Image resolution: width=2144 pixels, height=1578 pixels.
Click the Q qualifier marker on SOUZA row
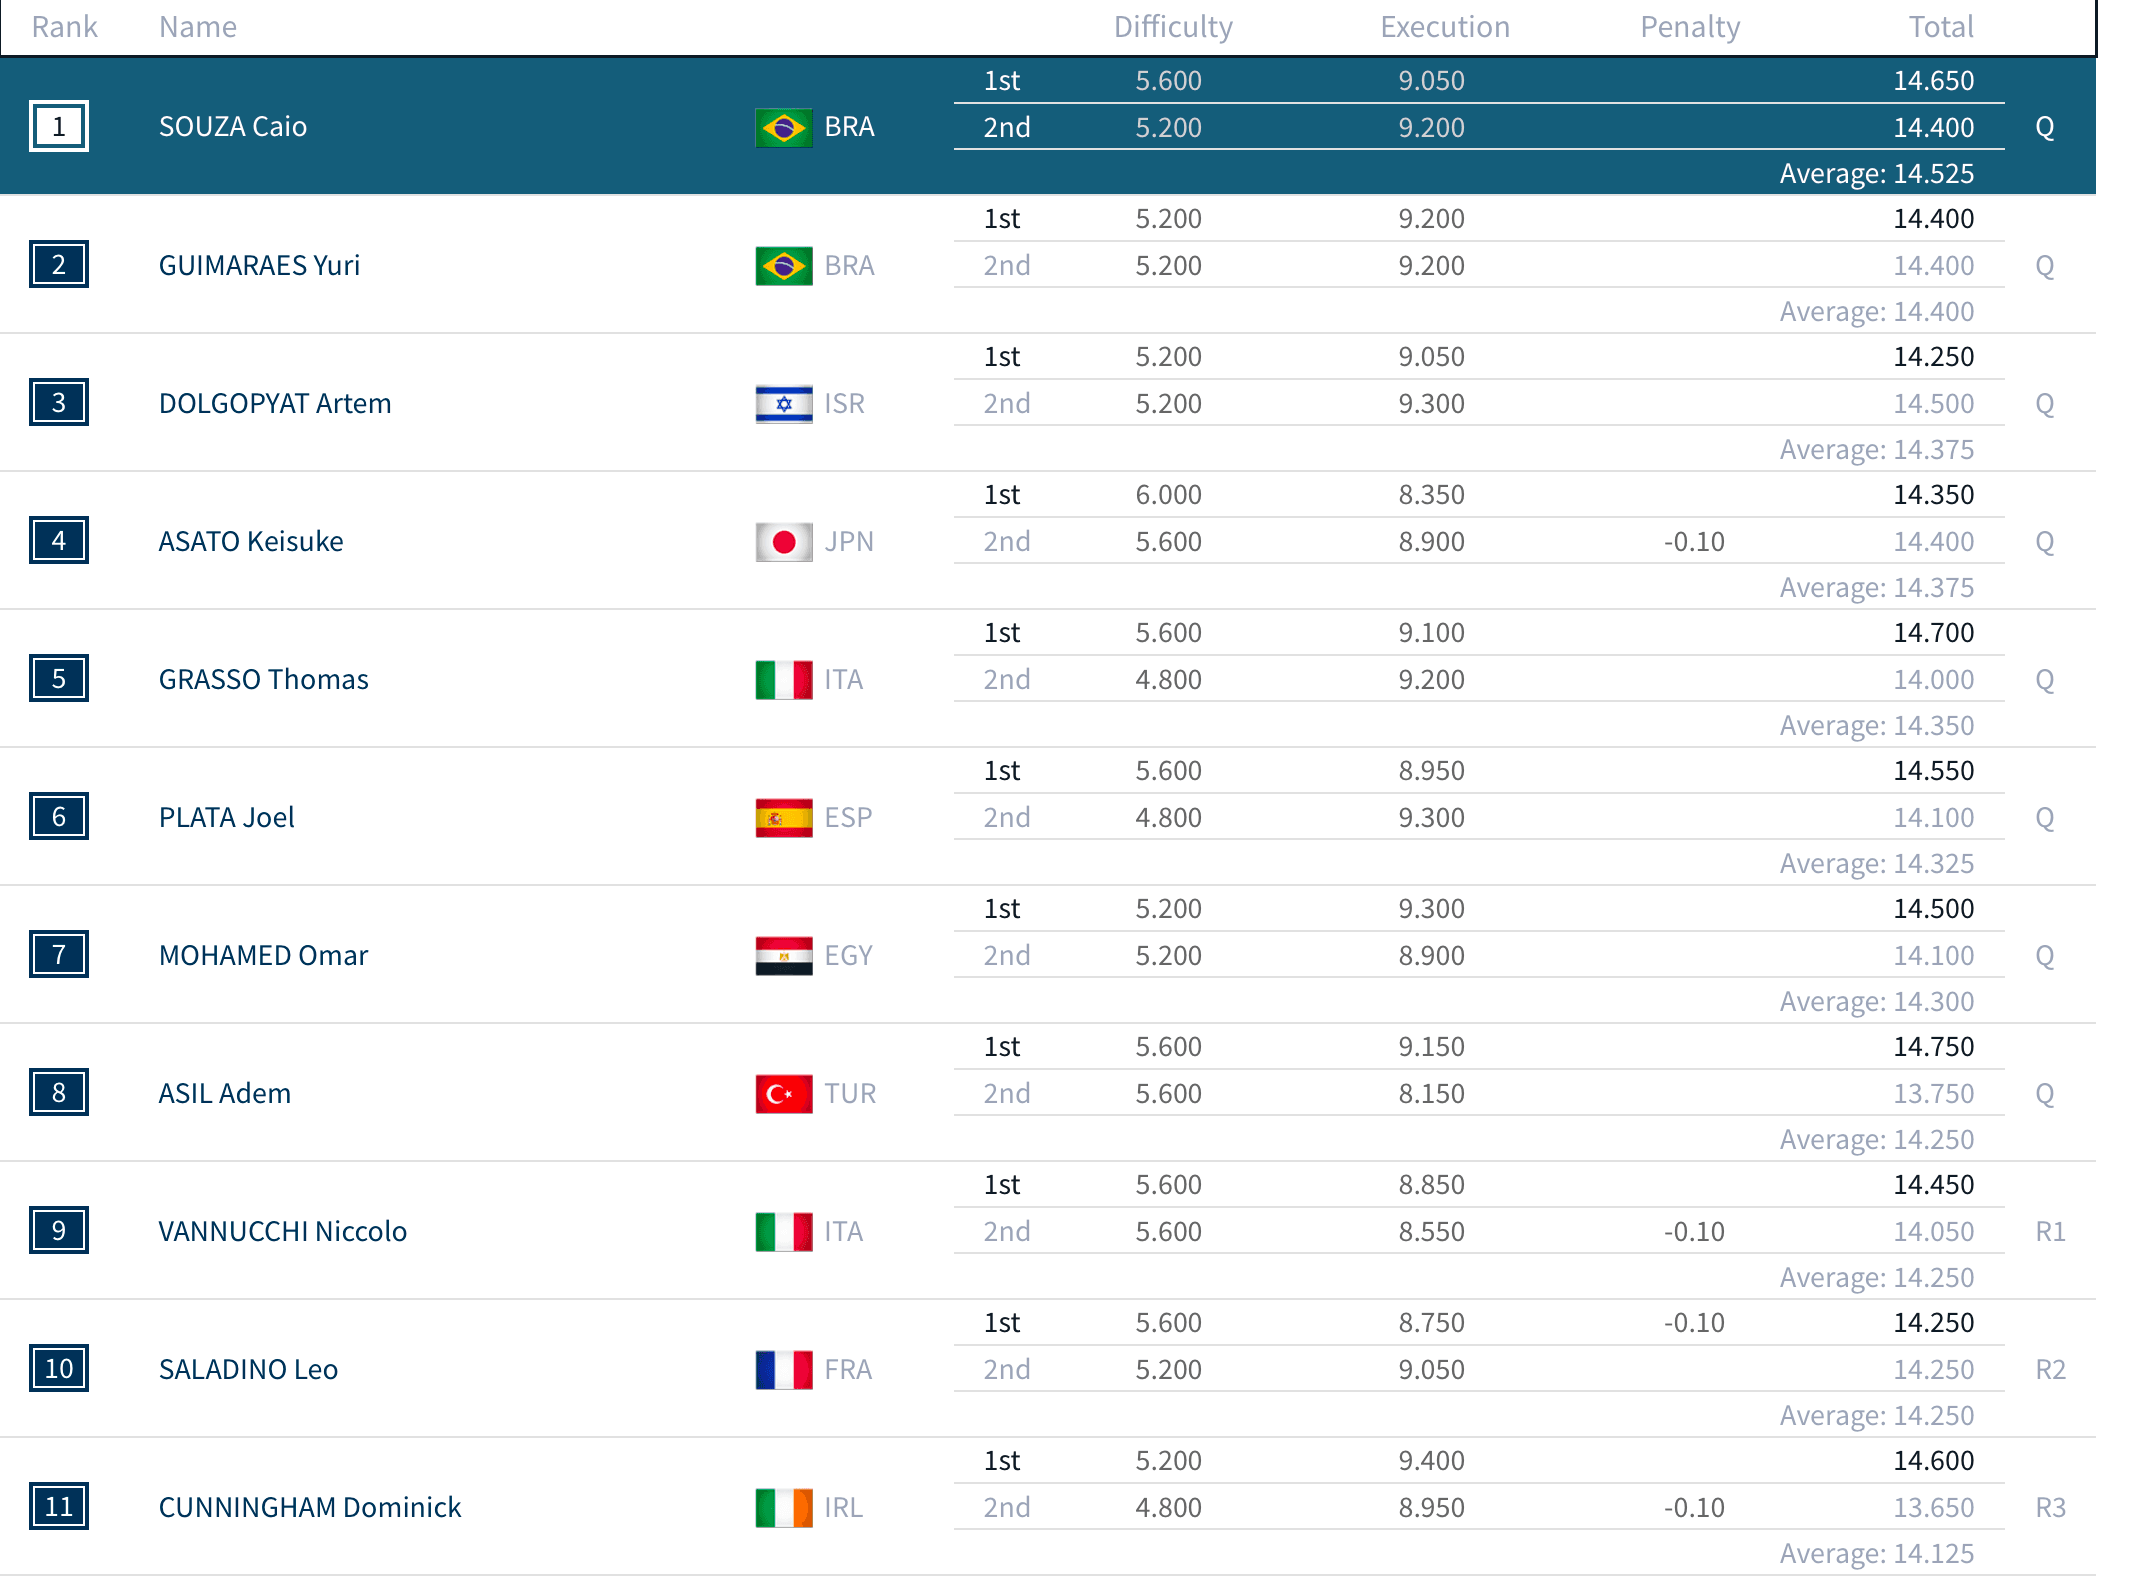tap(2044, 127)
